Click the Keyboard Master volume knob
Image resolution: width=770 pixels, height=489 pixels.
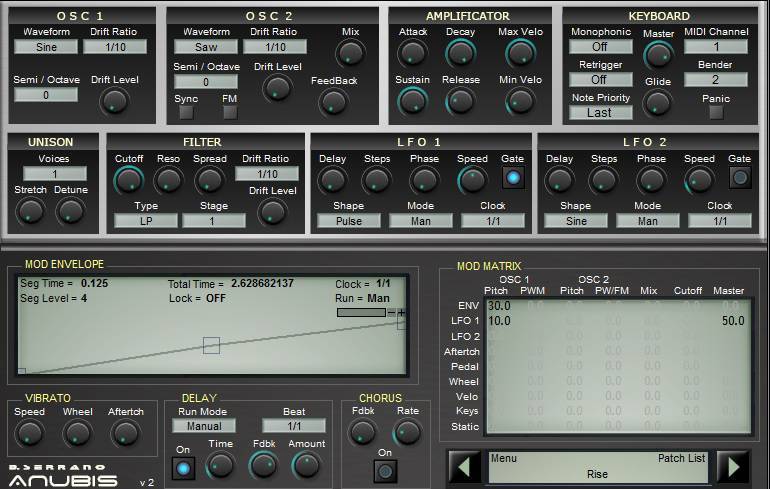[658, 56]
